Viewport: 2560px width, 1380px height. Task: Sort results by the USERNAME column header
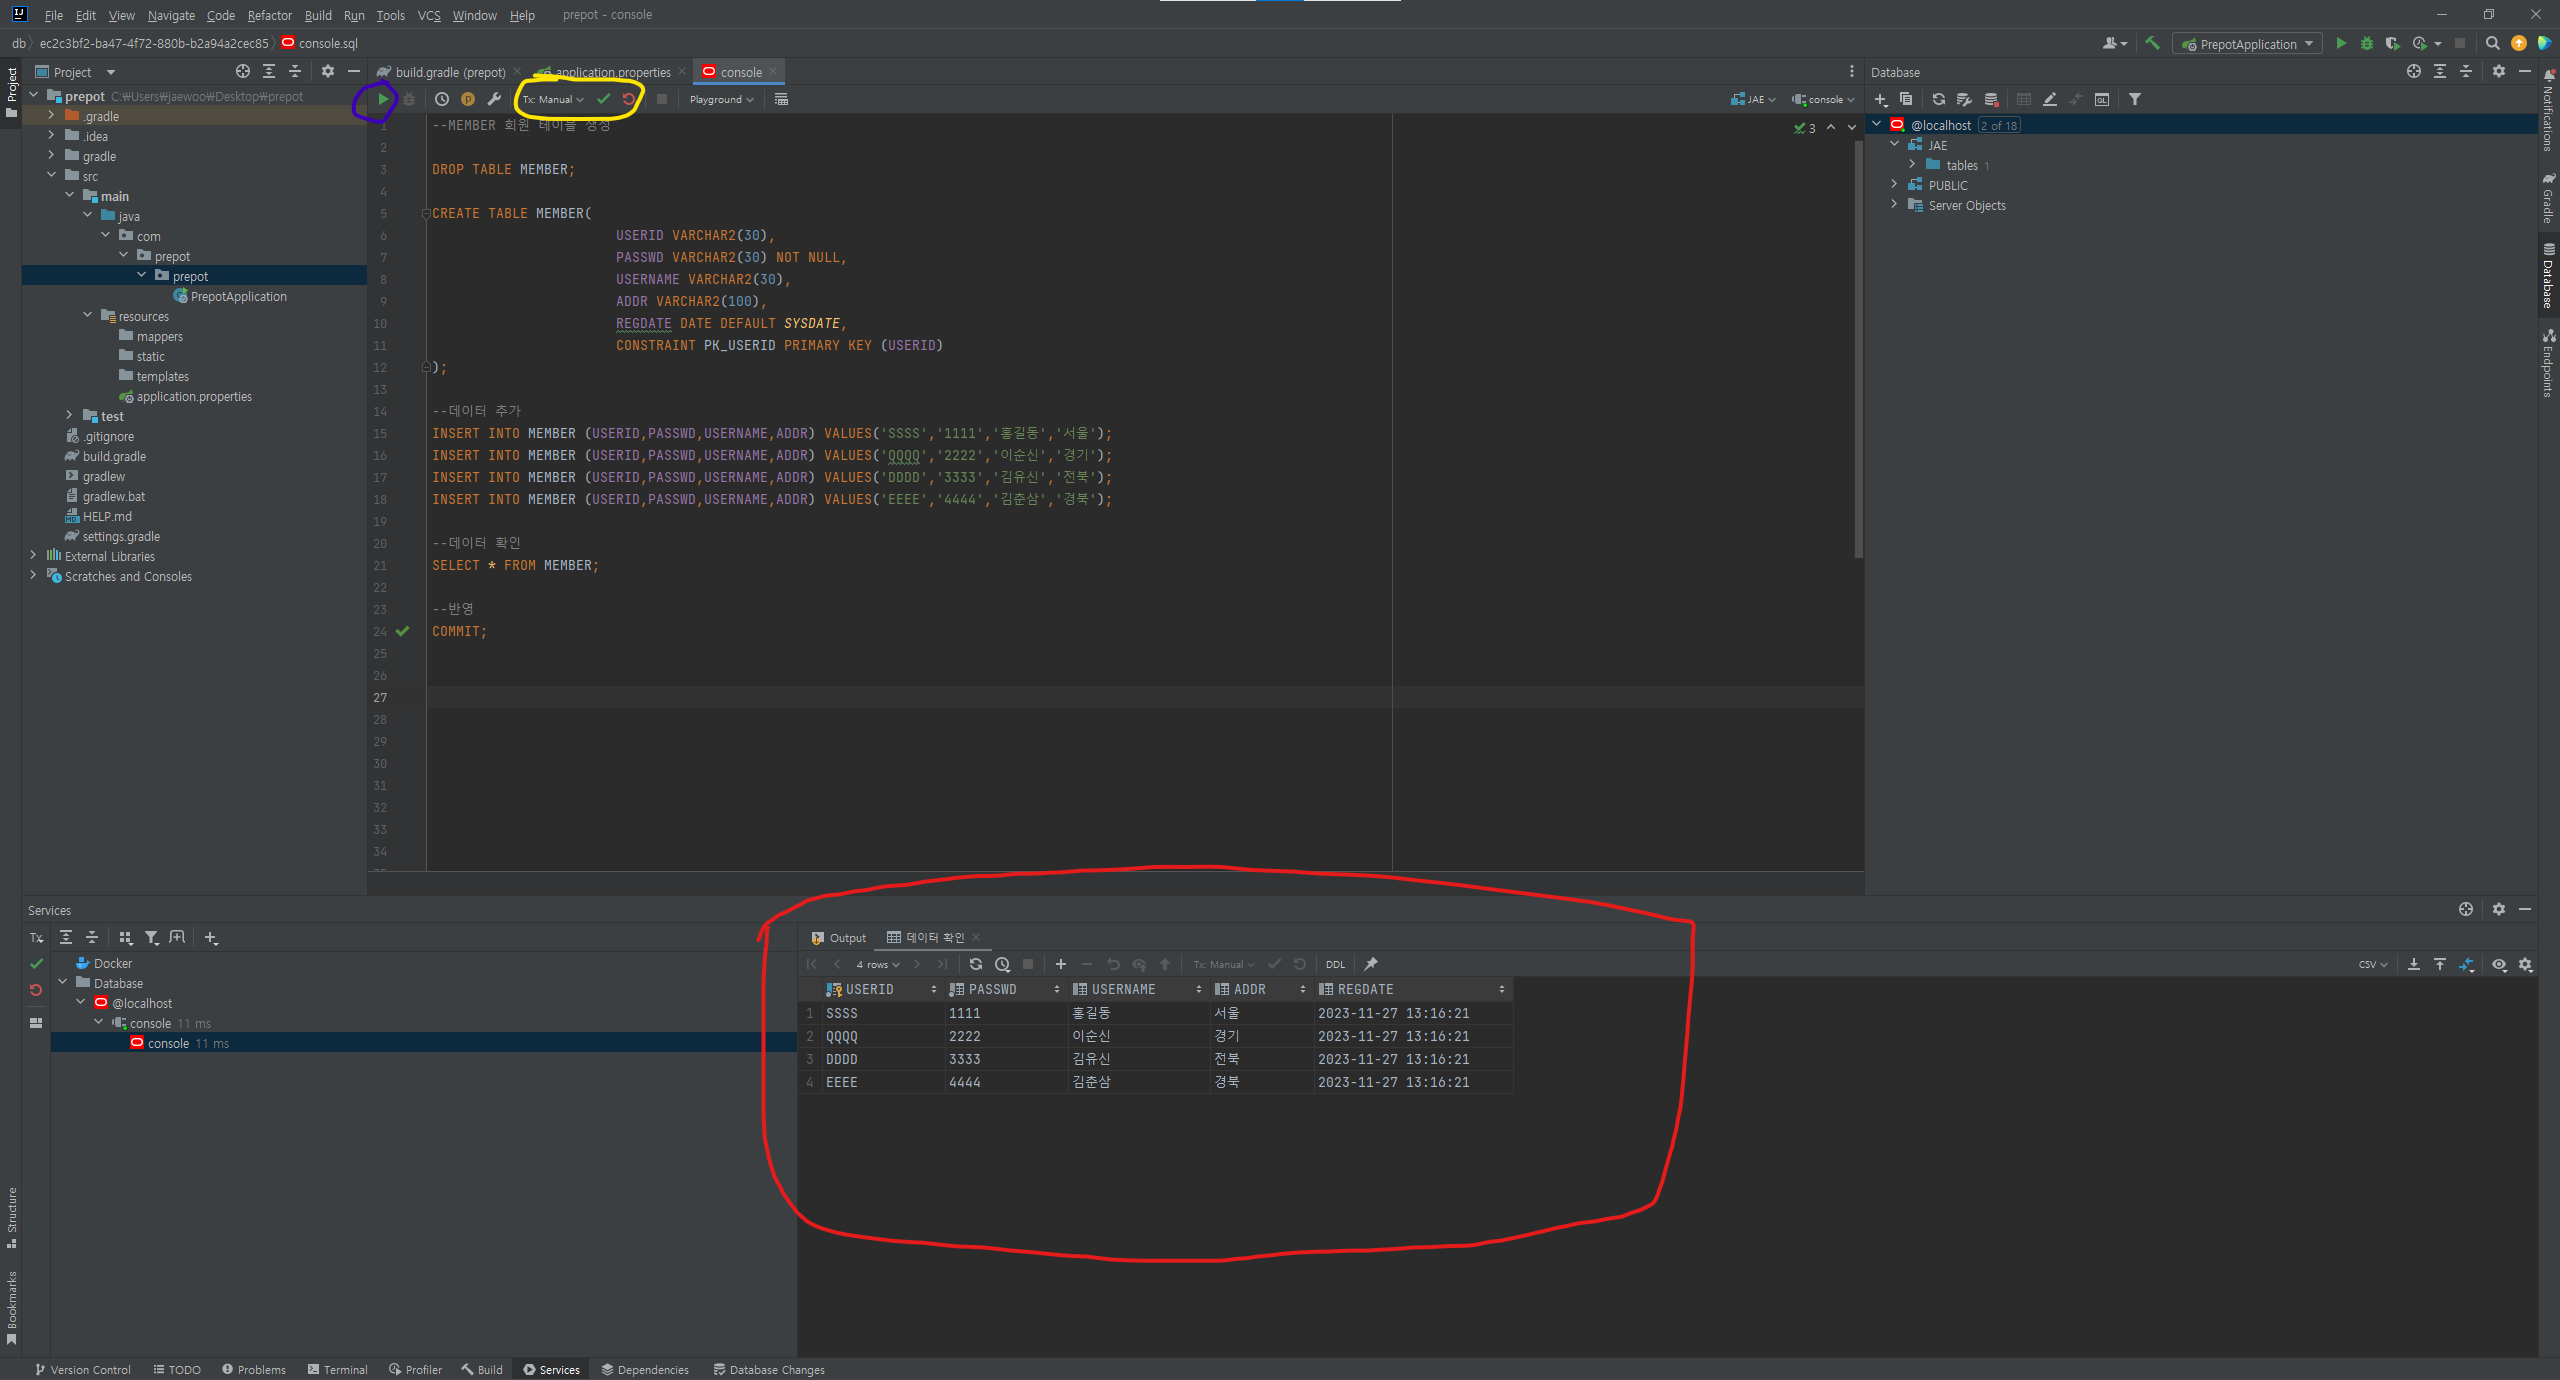point(1123,989)
